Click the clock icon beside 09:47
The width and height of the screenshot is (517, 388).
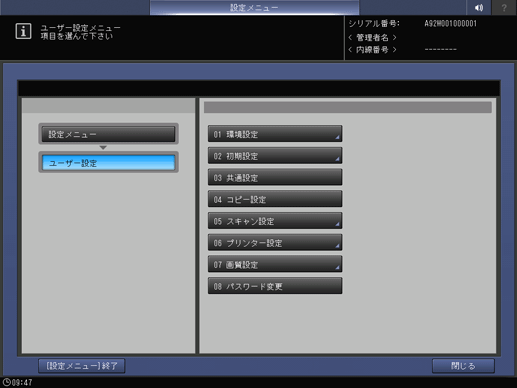[6, 382]
